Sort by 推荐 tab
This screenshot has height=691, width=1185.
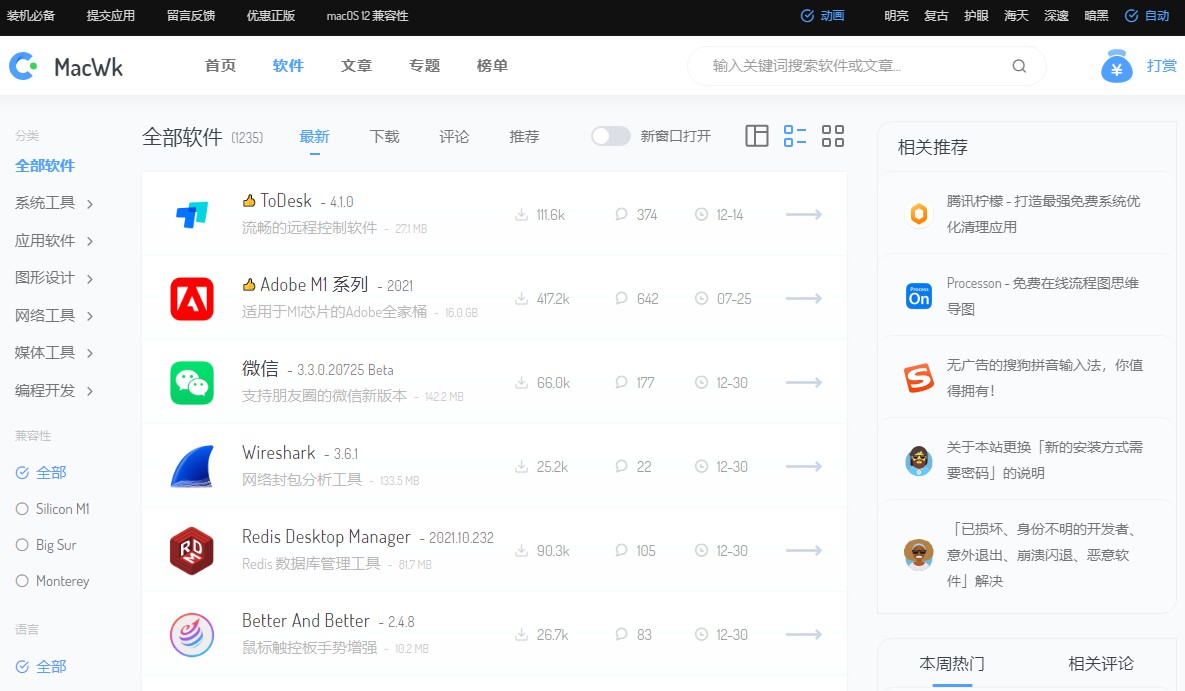point(524,137)
